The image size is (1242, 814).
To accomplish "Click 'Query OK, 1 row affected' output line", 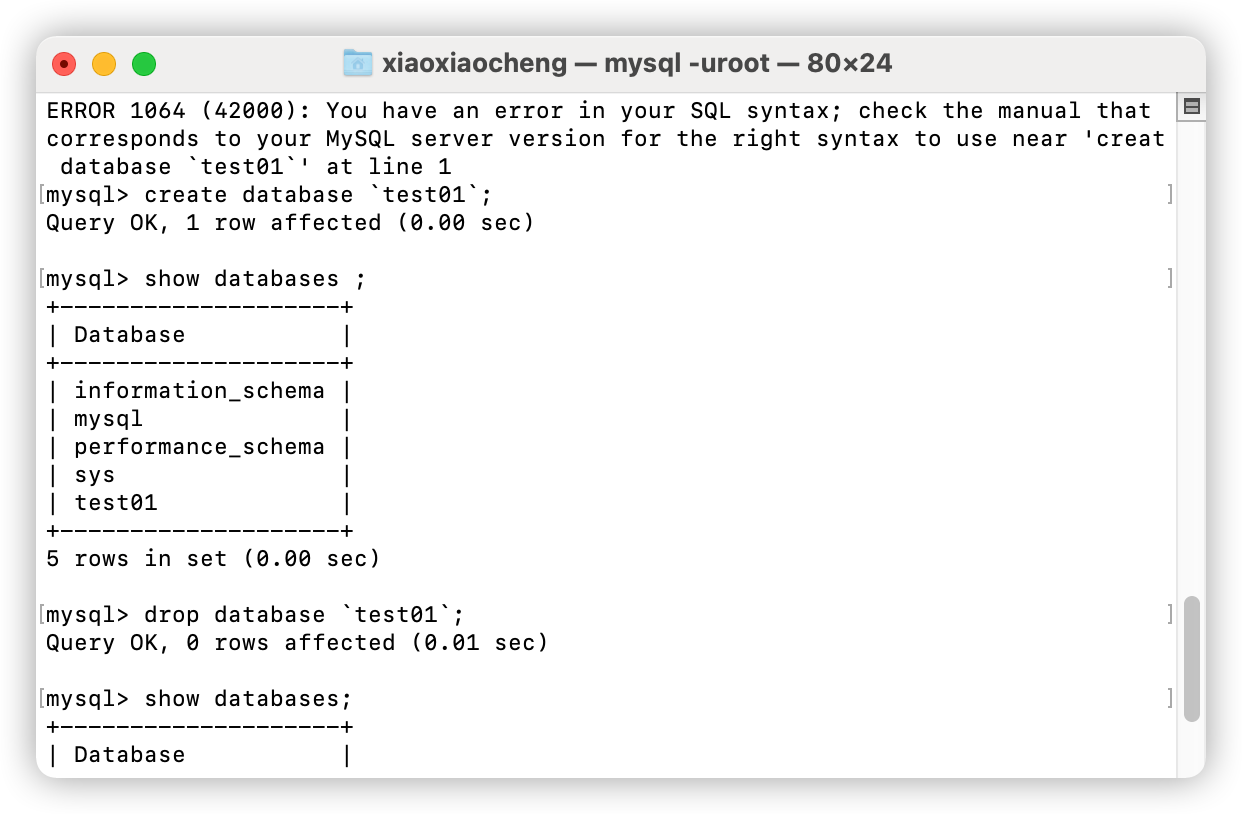I will (290, 222).
